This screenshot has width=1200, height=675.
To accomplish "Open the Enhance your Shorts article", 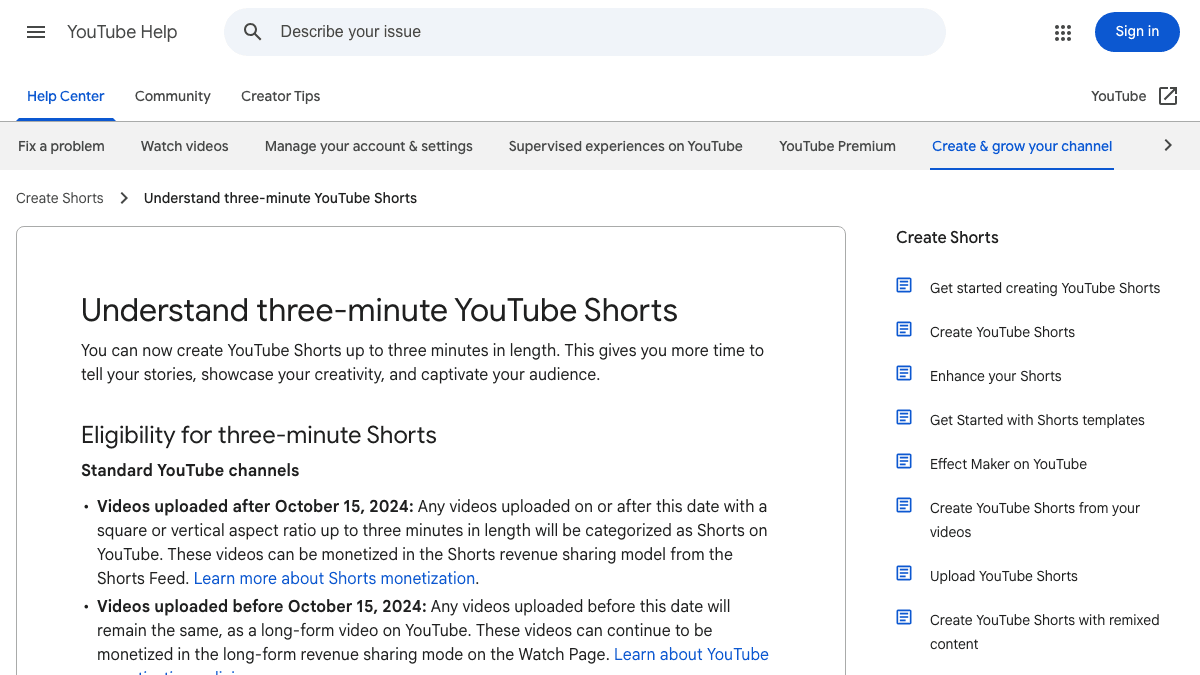I will (x=996, y=376).
